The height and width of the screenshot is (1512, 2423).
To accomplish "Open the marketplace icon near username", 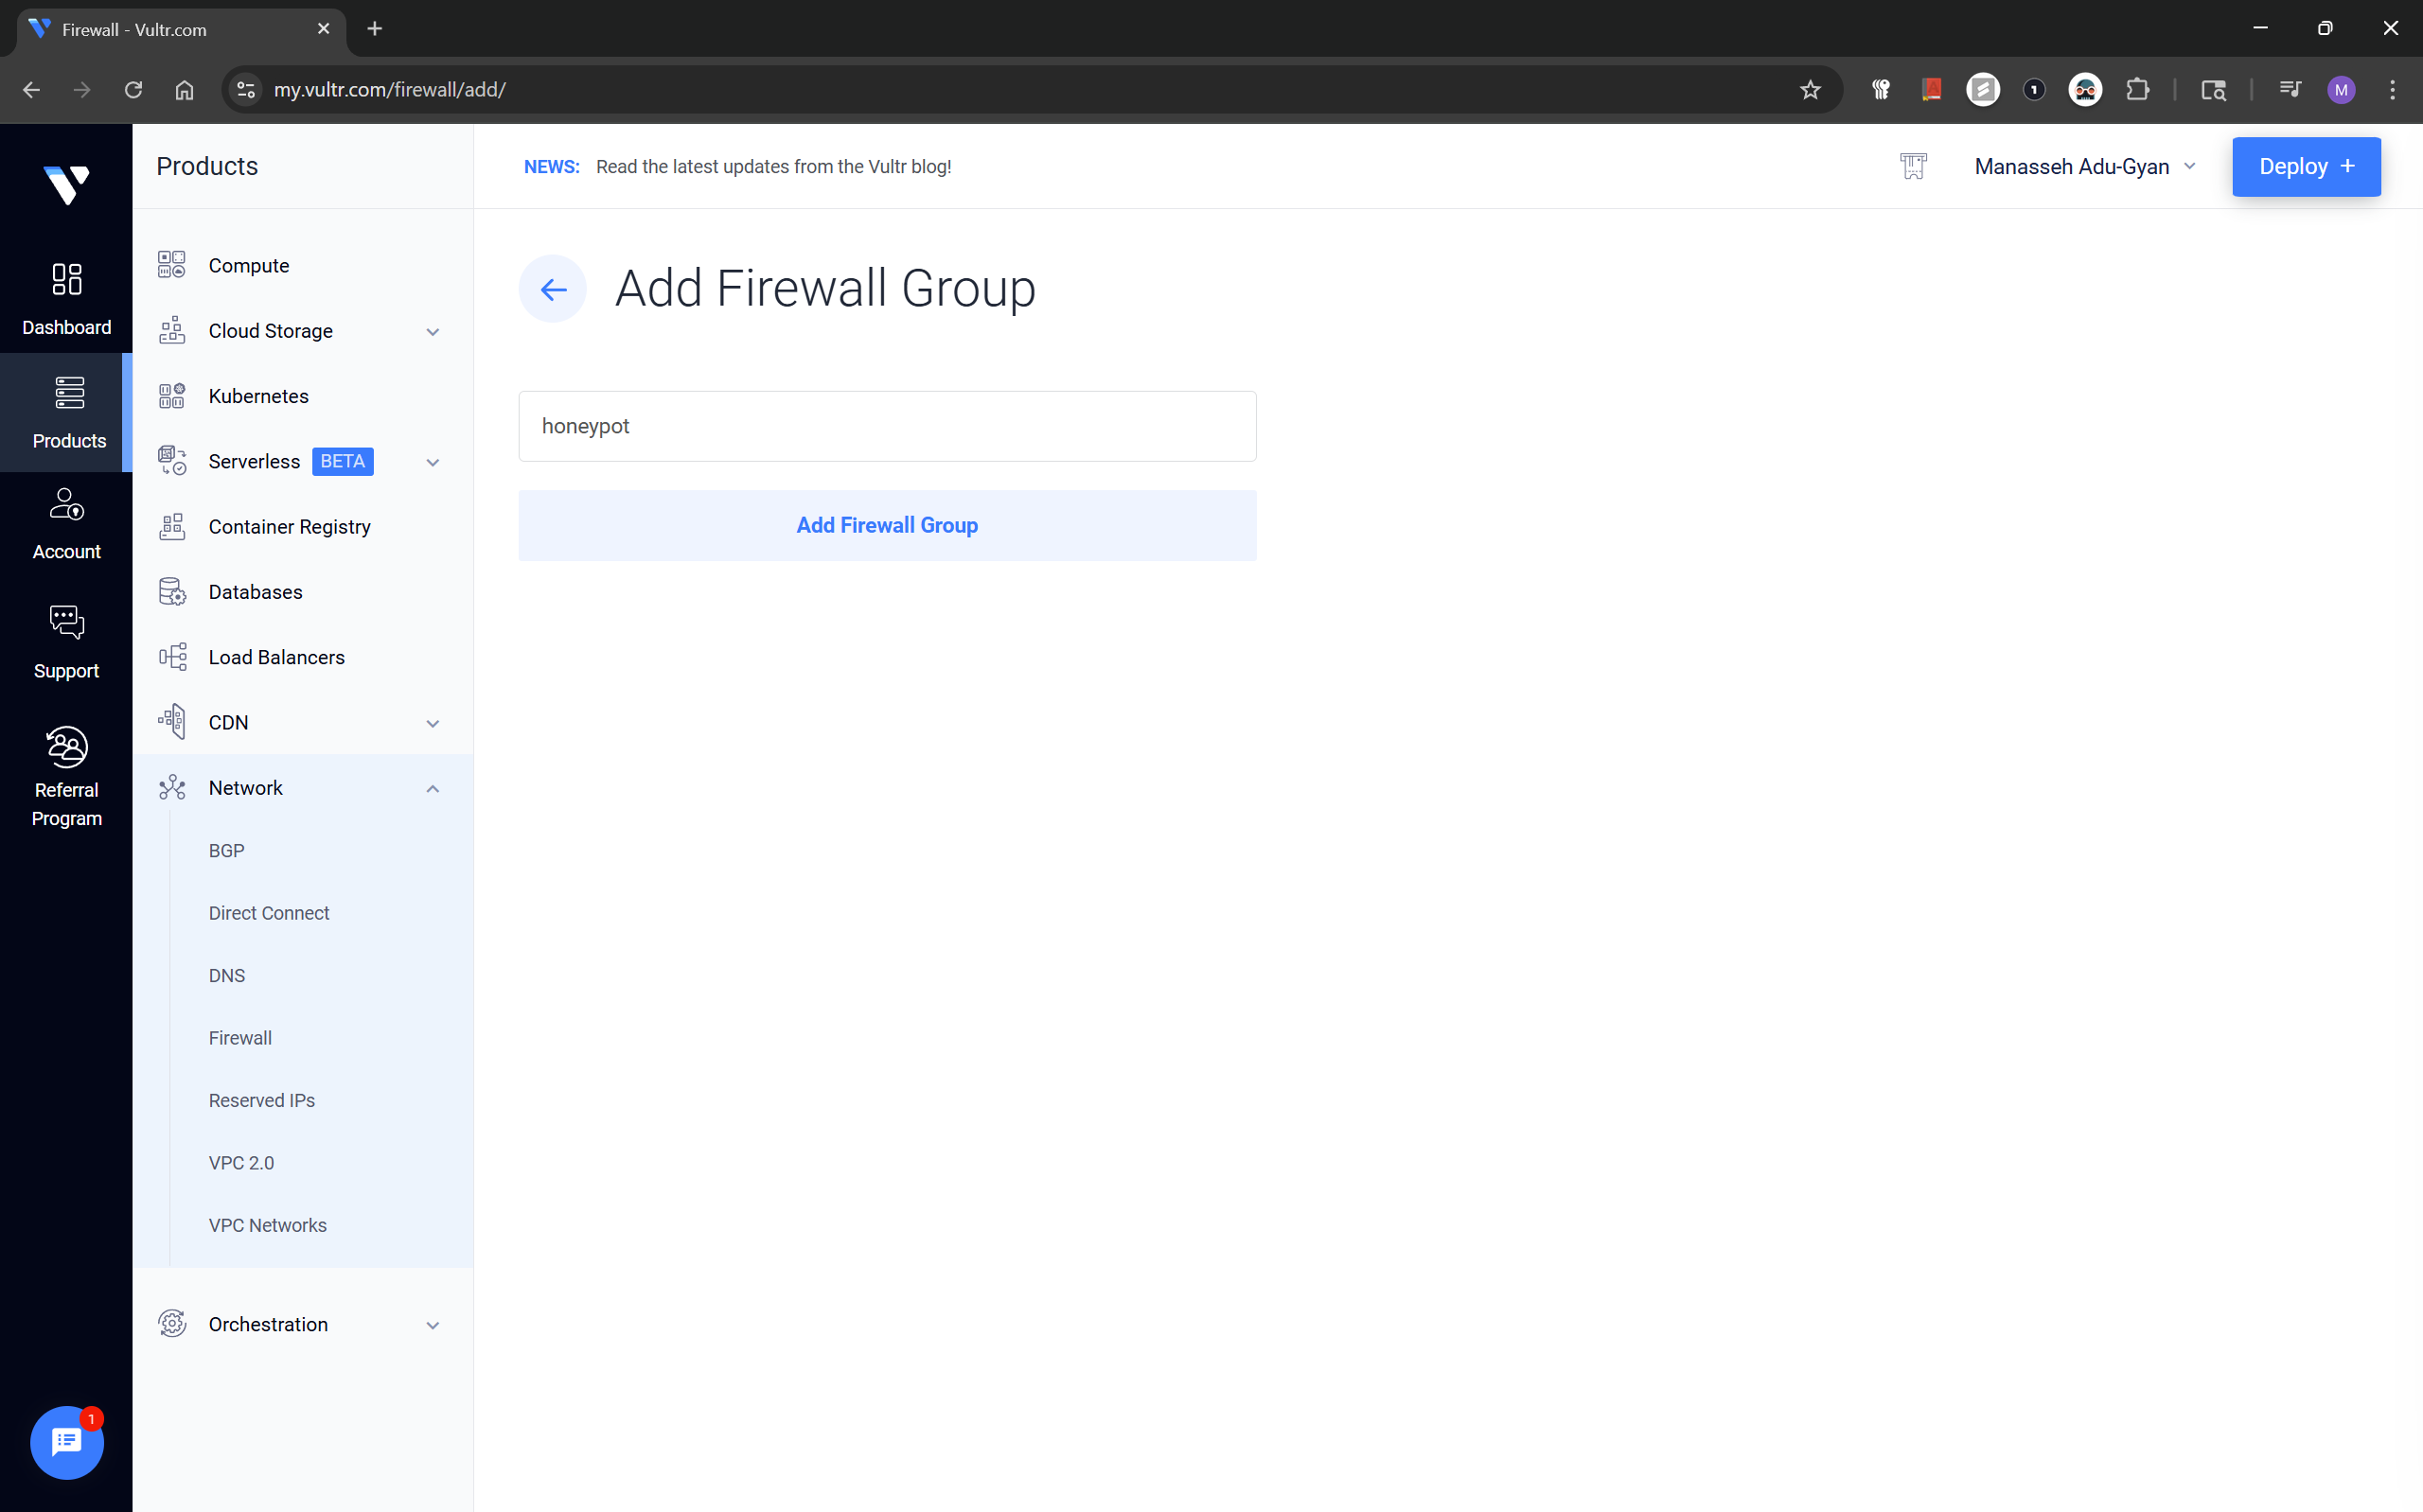I will (1912, 166).
